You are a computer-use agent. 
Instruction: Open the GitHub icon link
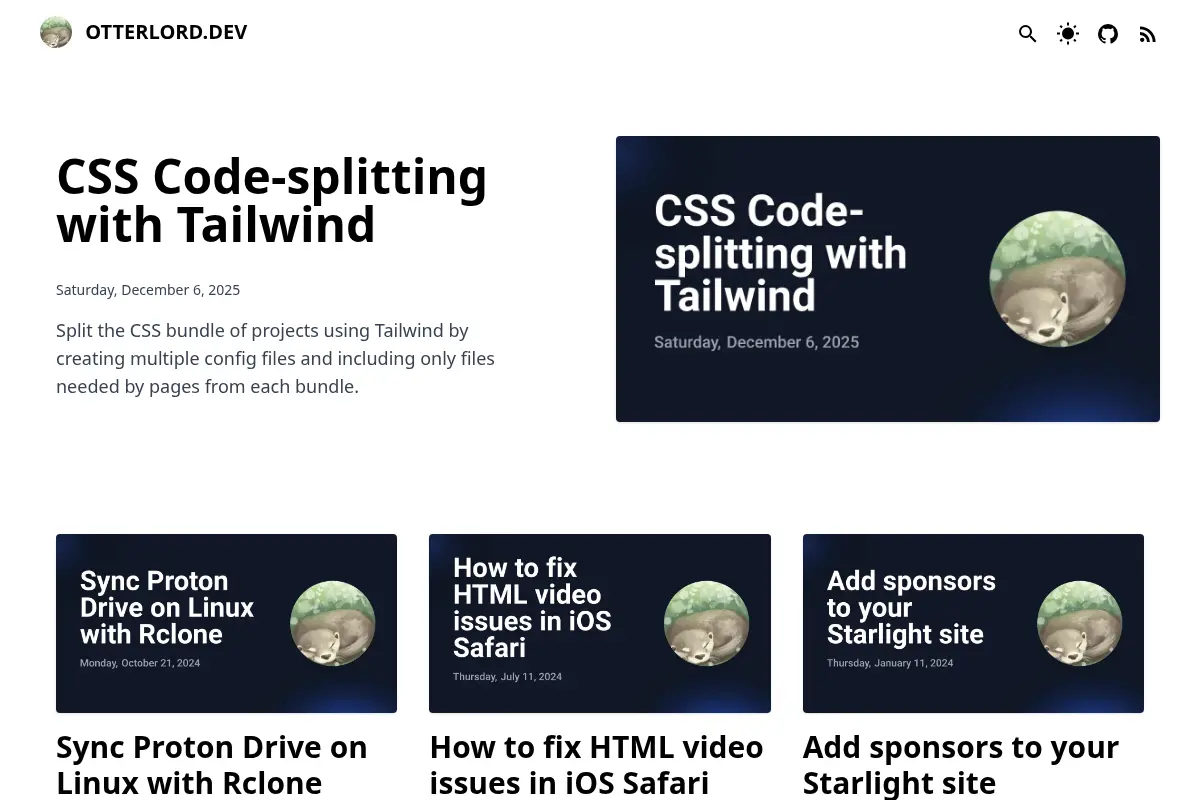[x=1108, y=34]
